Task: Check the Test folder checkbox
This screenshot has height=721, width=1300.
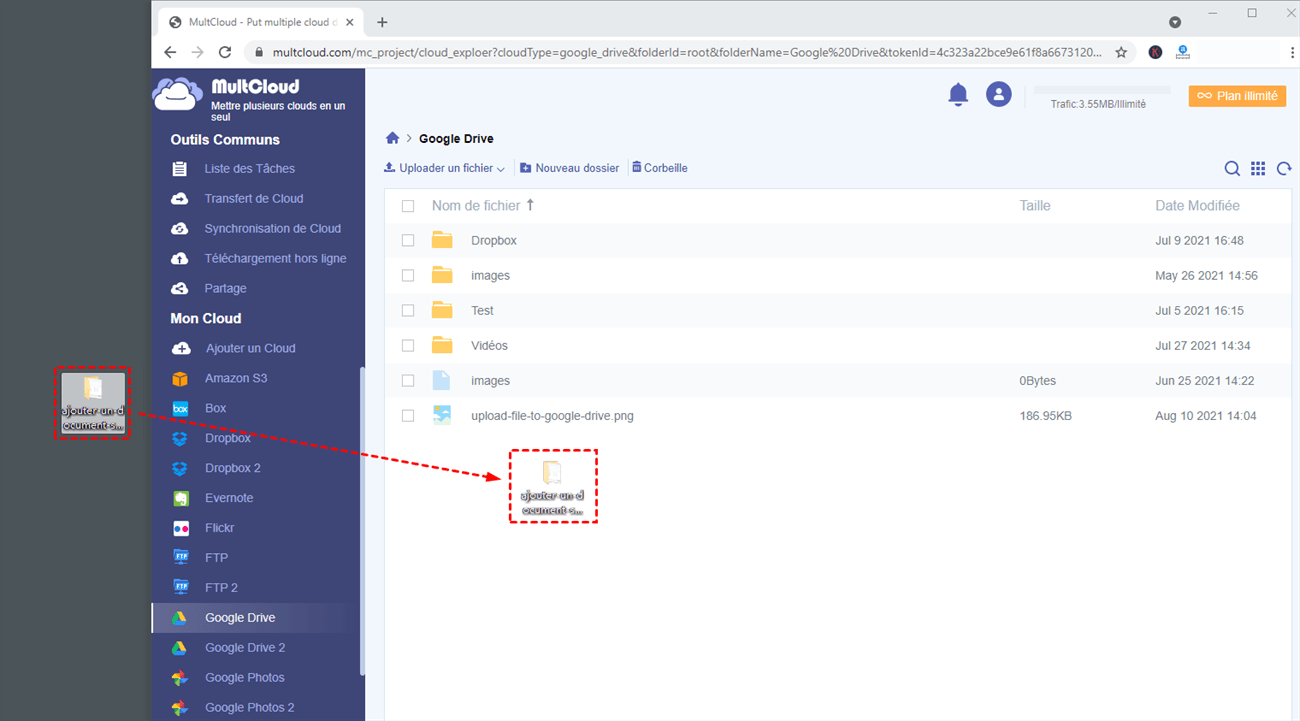Action: click(x=408, y=311)
